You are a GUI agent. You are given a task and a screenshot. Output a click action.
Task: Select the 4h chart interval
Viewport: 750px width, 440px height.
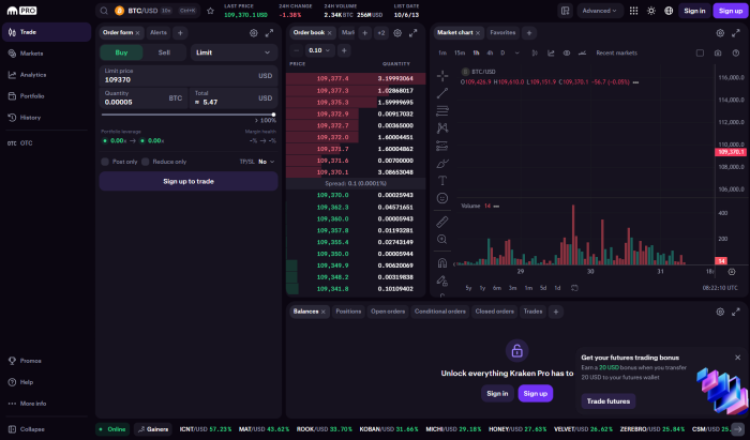pyautogui.click(x=490, y=53)
